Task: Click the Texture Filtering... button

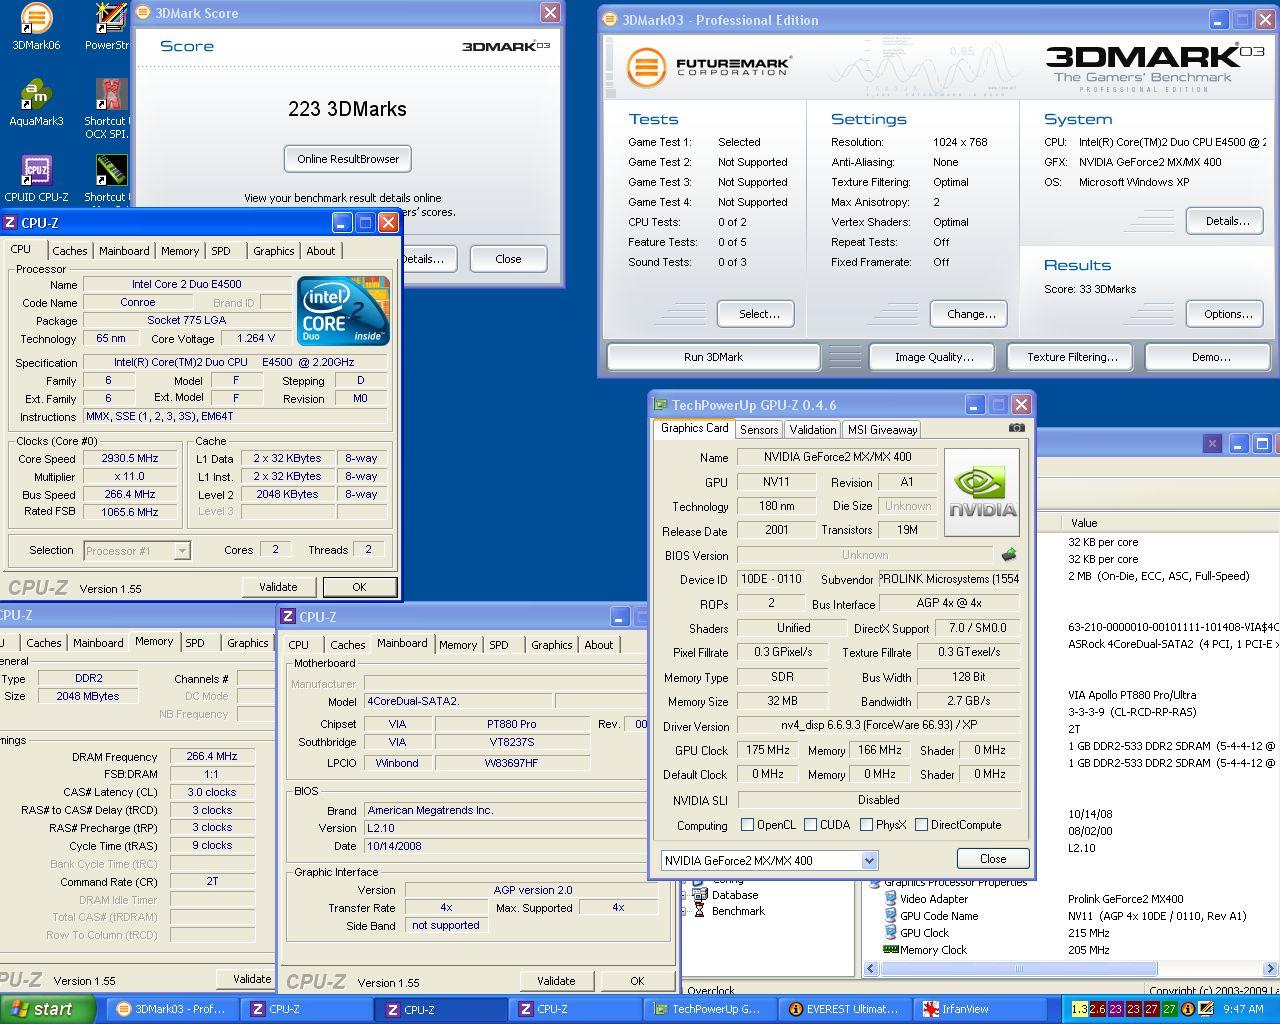Action: (x=1072, y=357)
